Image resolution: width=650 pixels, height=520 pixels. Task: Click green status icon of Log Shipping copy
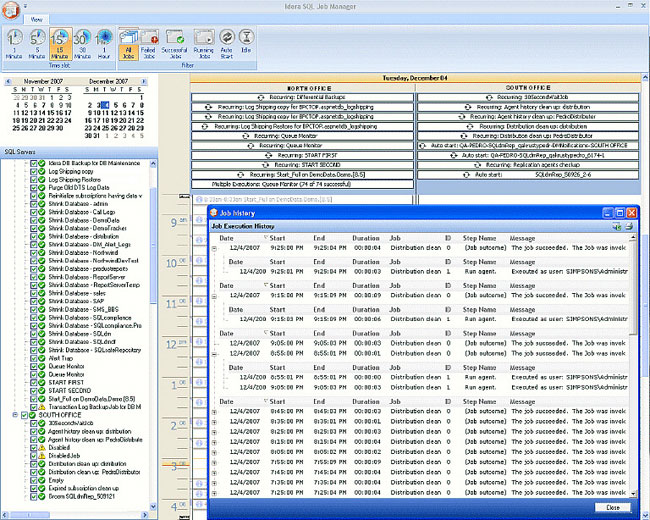click(x=42, y=172)
